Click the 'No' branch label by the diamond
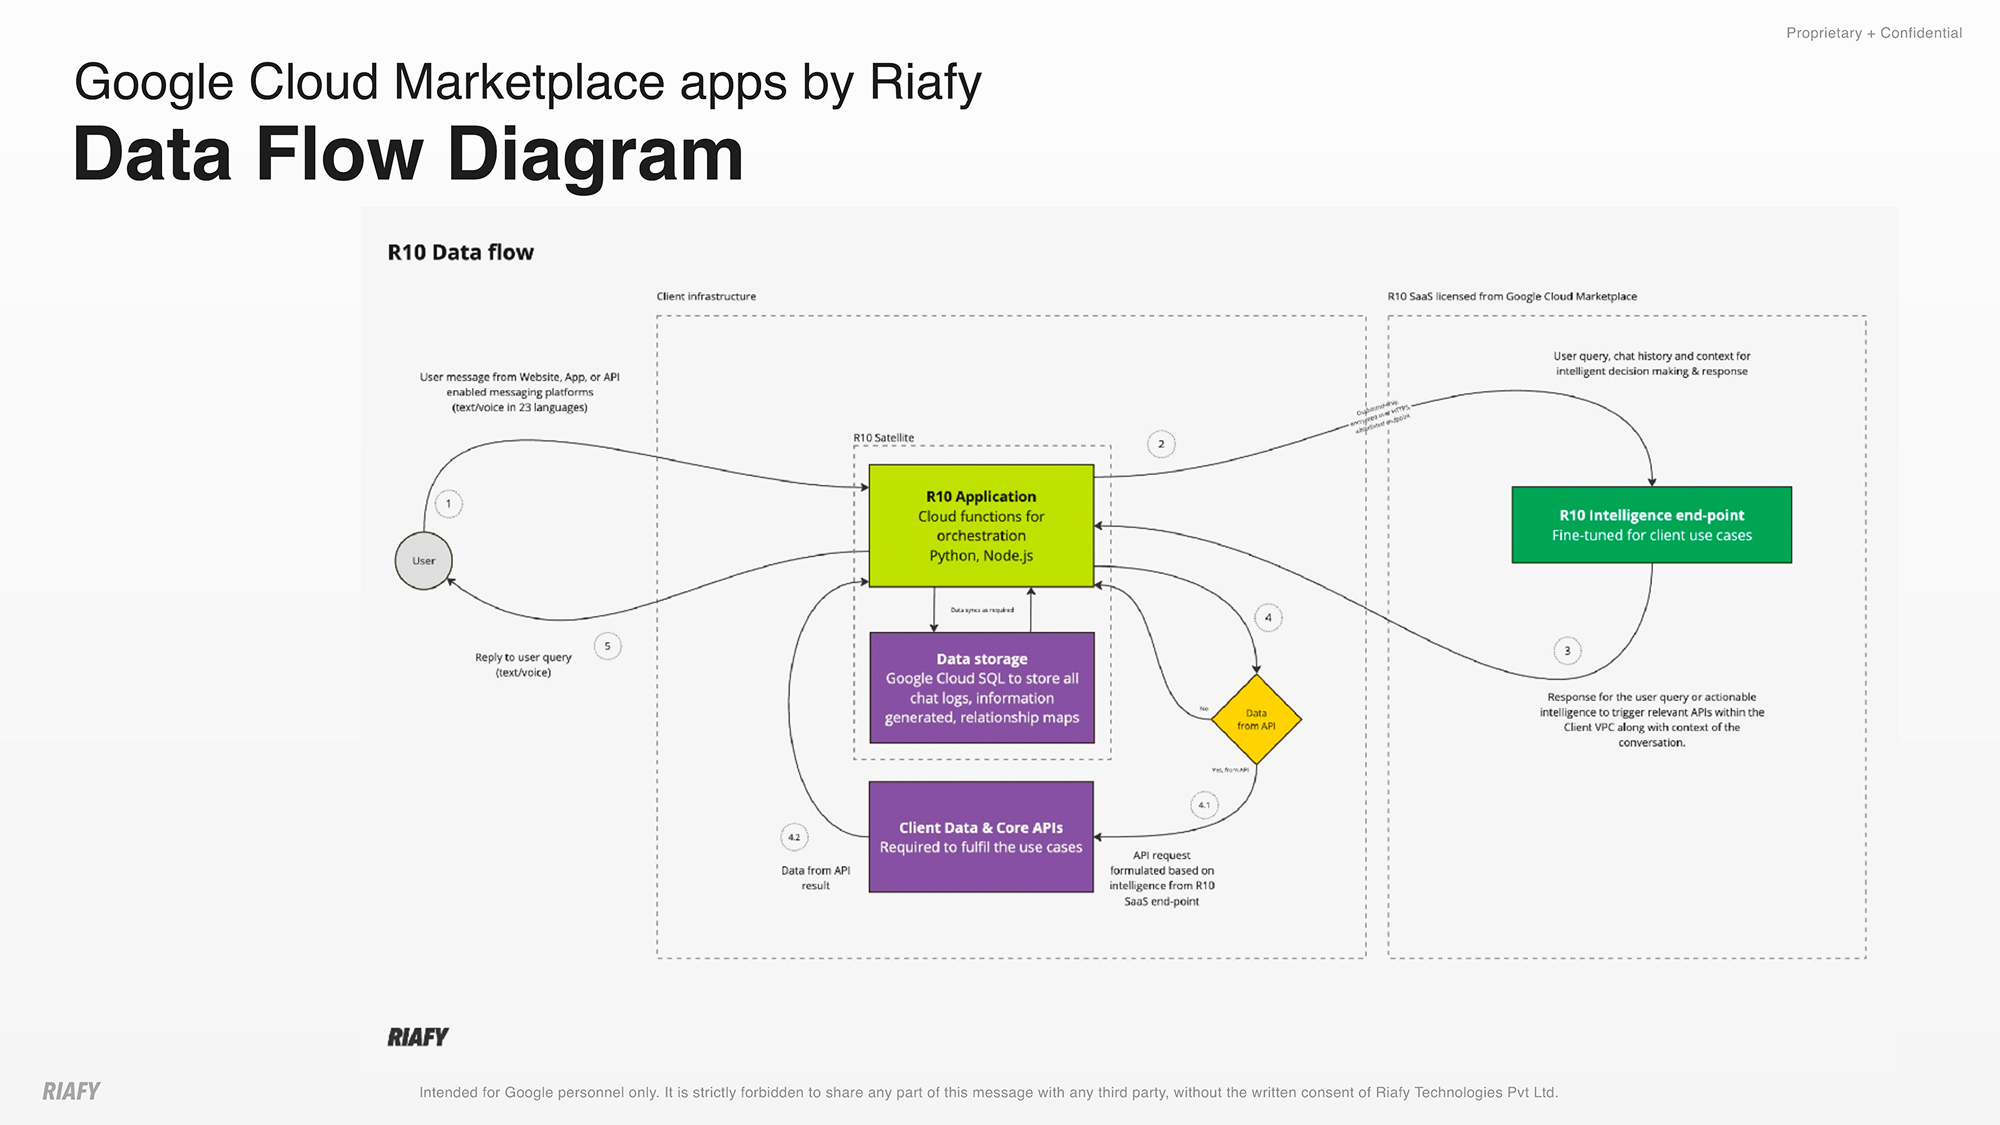Image resolution: width=2000 pixels, height=1125 pixels. click(1204, 708)
